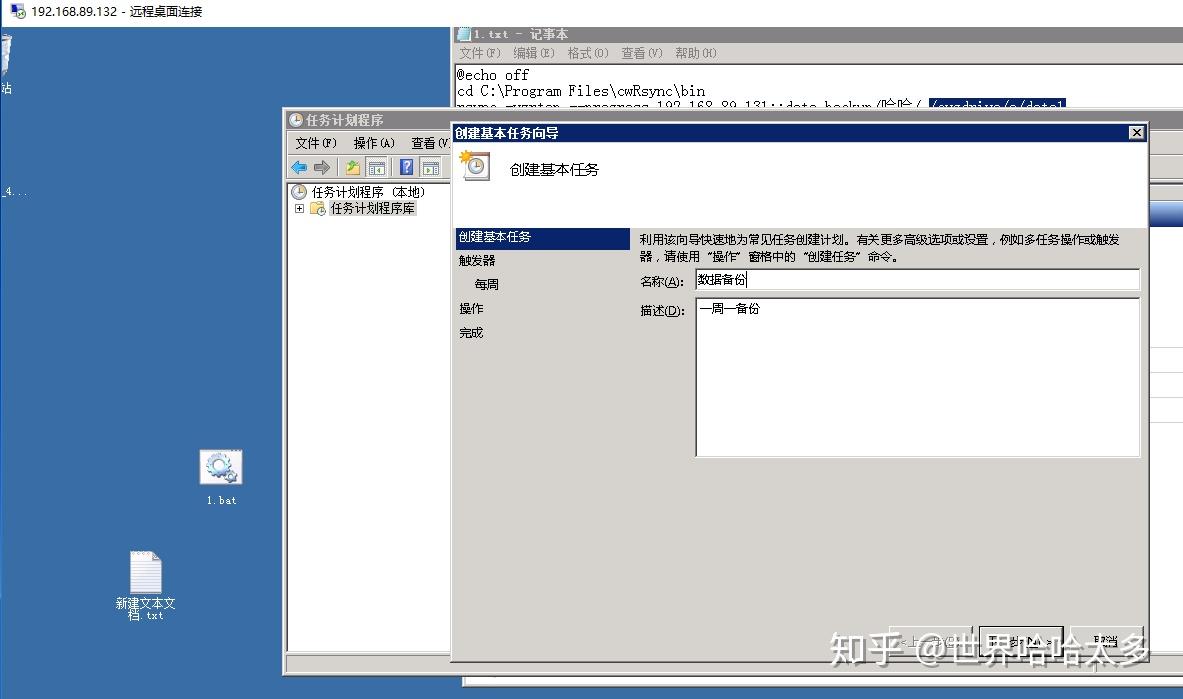The height and width of the screenshot is (699, 1183).
Task: Click the export list toolbar icon
Action: pyautogui.click(x=352, y=167)
